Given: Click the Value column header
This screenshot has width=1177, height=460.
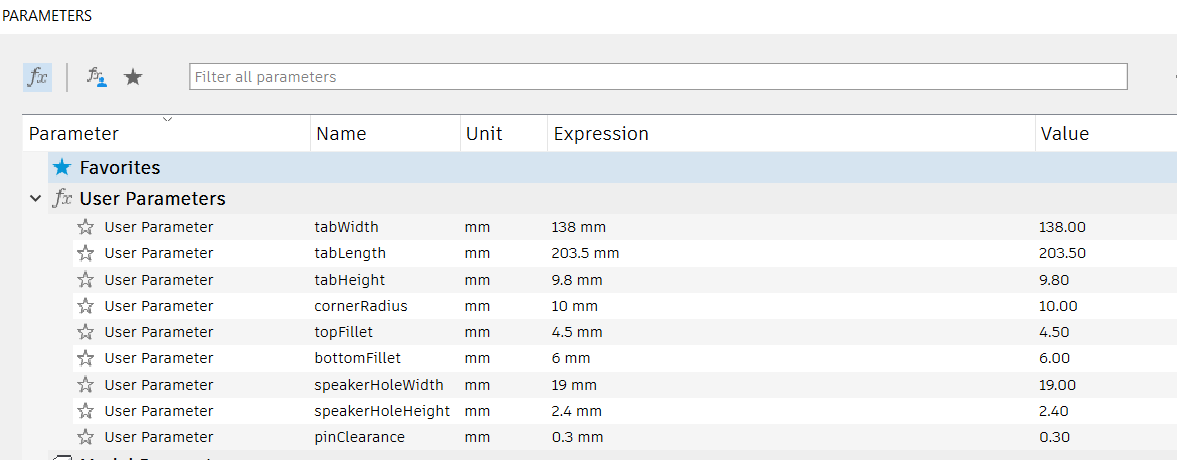Looking at the screenshot, I should 1064,134.
